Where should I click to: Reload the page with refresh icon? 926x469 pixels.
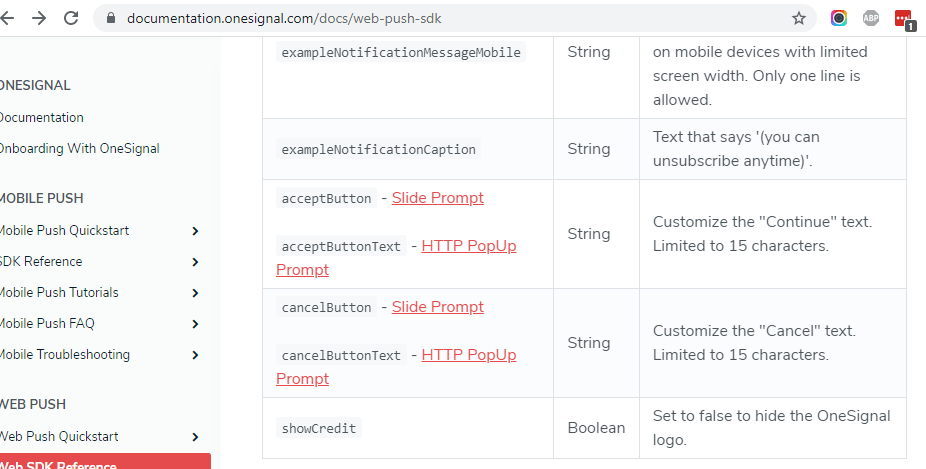[71, 18]
